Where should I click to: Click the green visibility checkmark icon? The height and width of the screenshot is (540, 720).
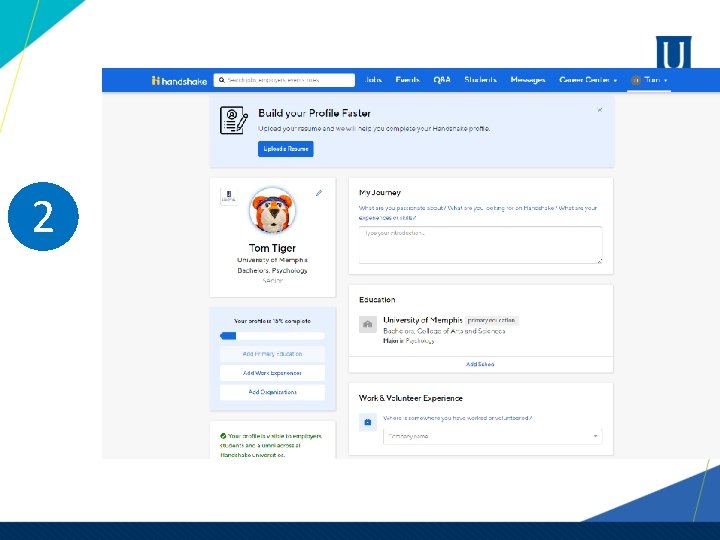pos(223,436)
